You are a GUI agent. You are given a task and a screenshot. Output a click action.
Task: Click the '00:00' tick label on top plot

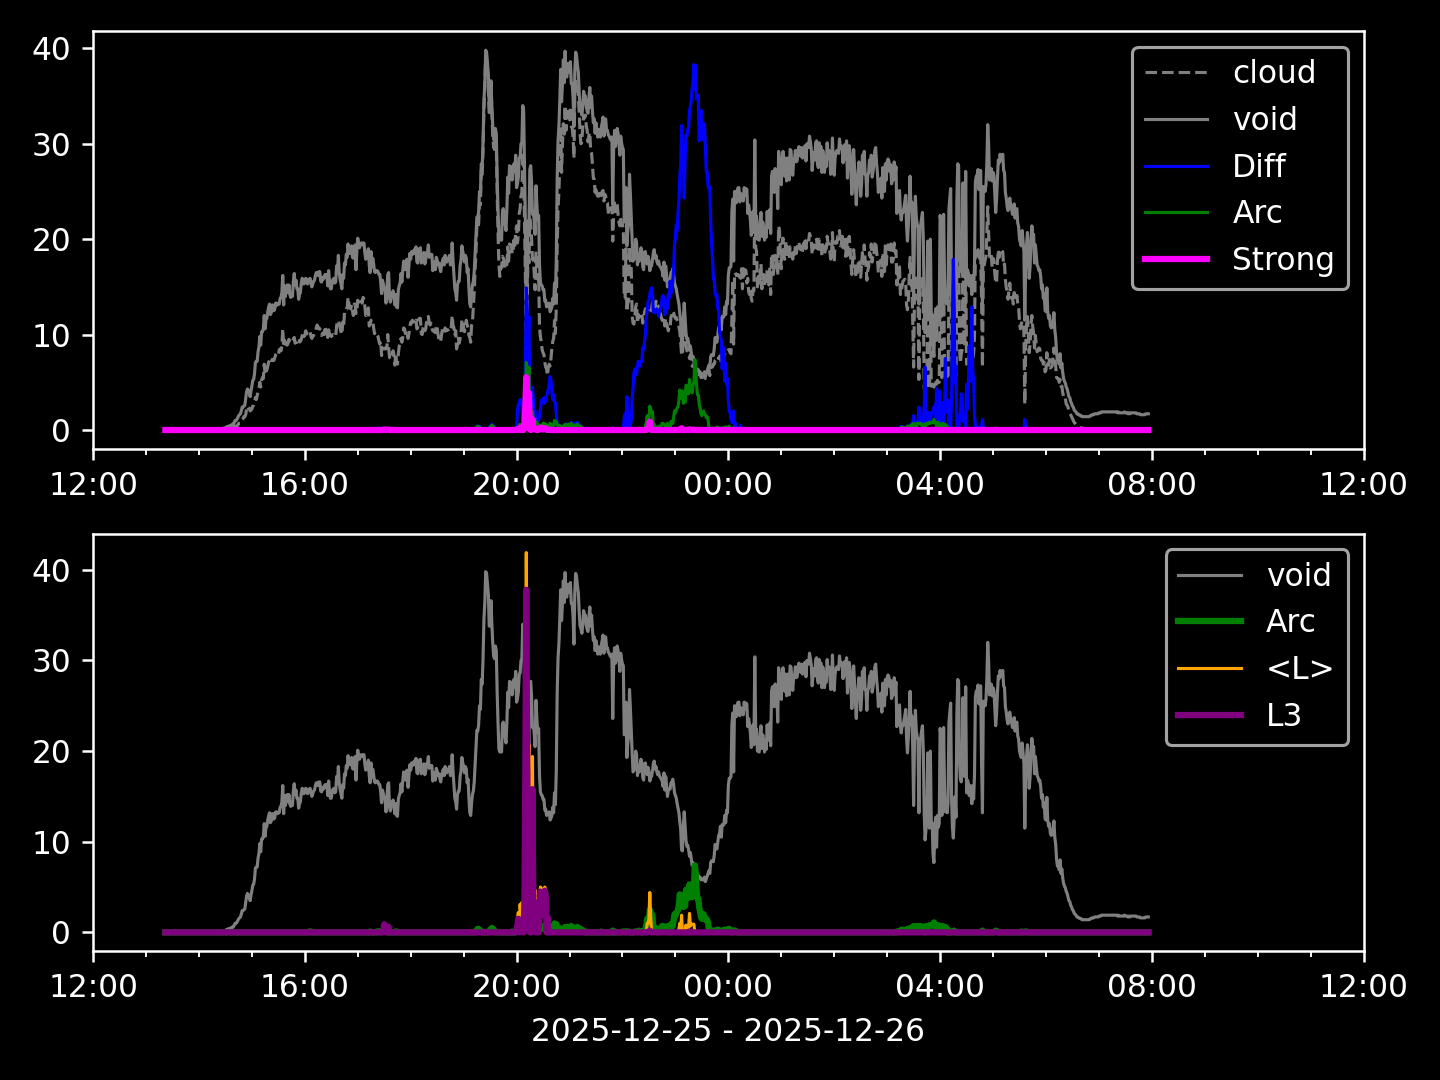point(727,485)
